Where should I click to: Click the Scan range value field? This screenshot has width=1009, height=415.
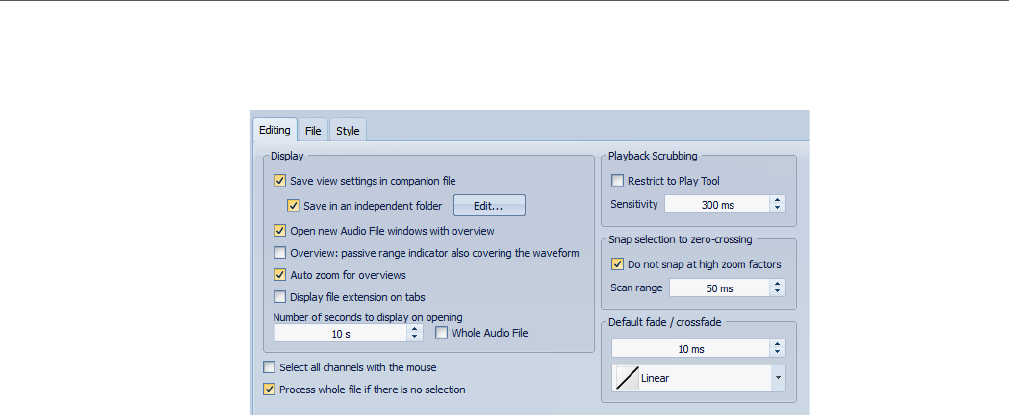[x=719, y=288]
